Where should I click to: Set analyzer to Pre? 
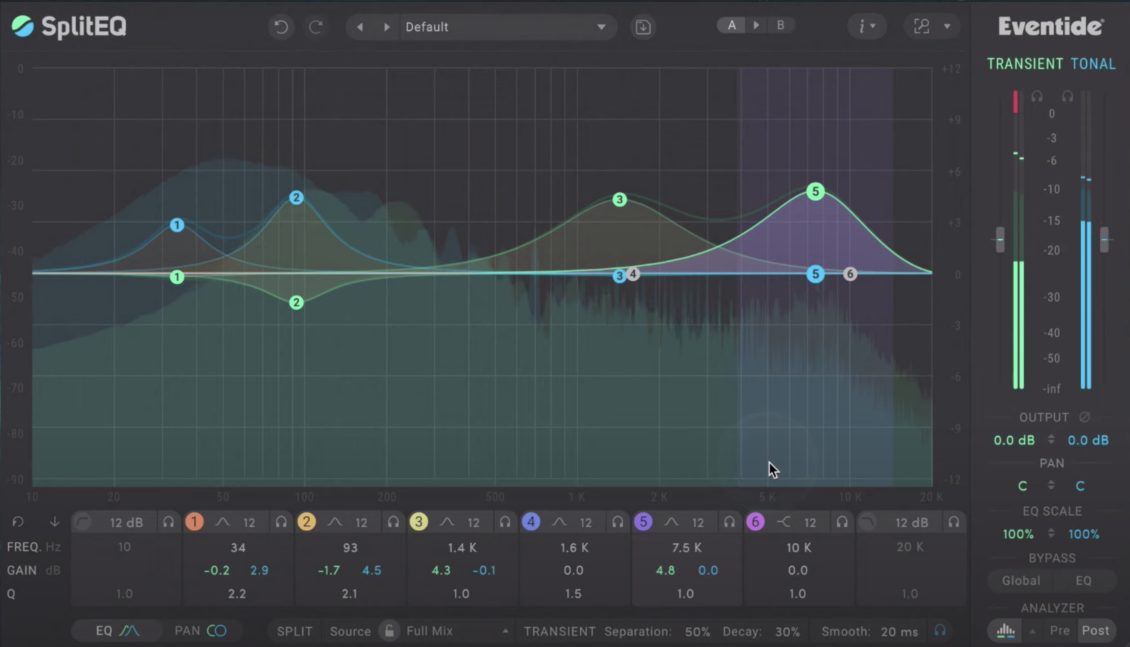click(x=1059, y=630)
